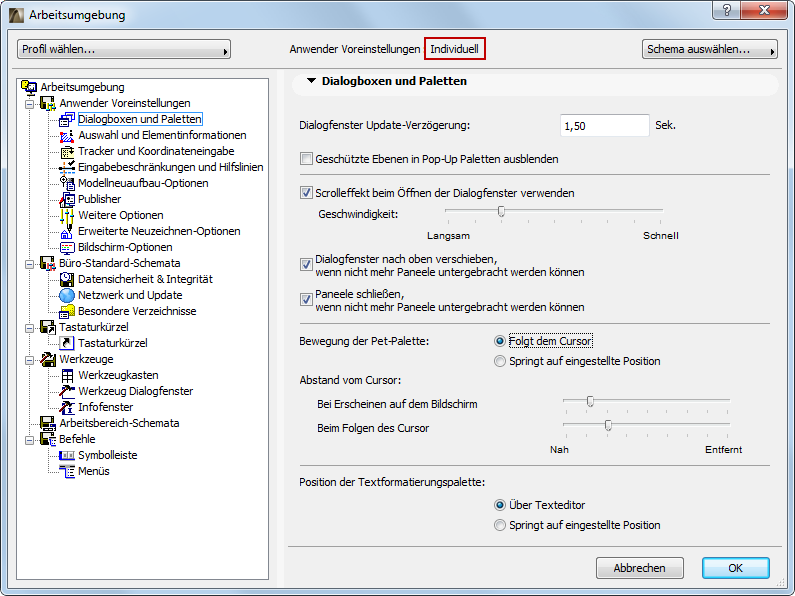Click the Werkzeuge group icon

[x=48, y=359]
